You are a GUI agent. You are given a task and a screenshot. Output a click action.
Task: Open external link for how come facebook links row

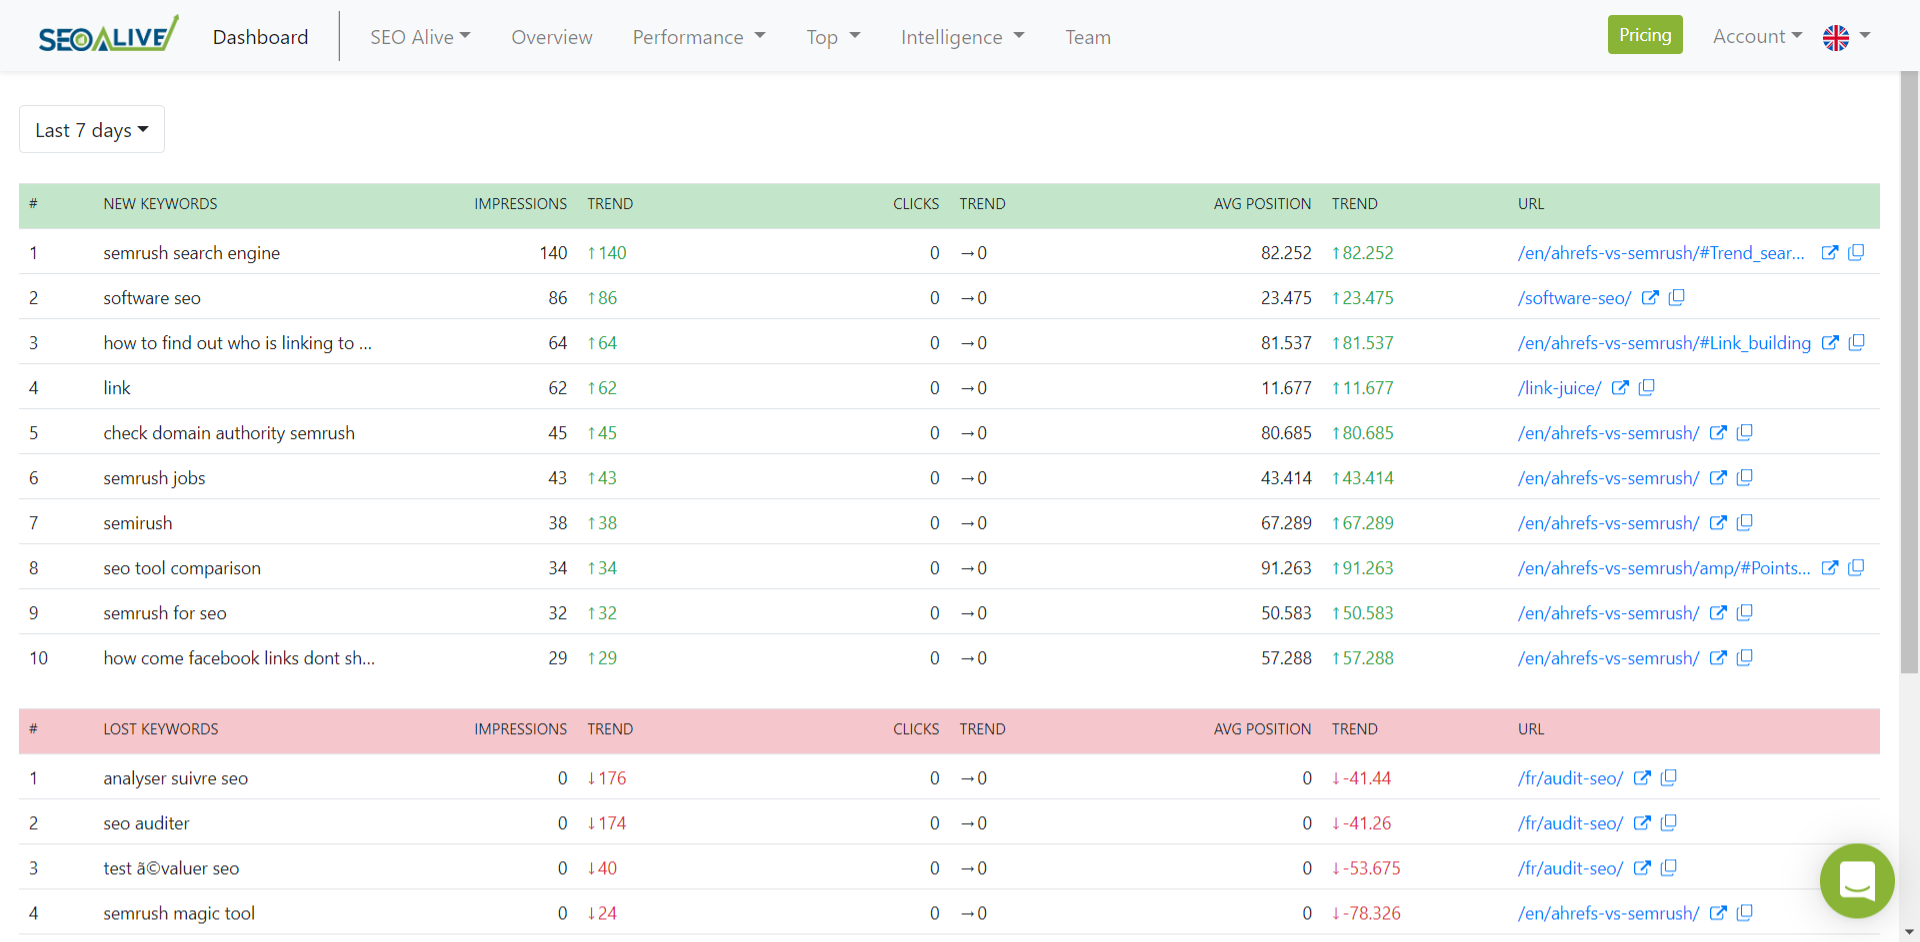pos(1718,657)
